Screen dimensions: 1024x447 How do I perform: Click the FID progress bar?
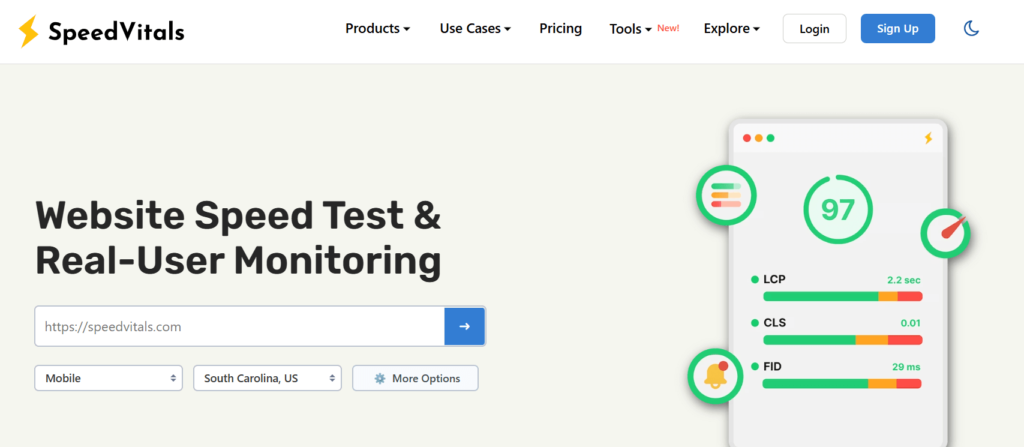coord(842,384)
